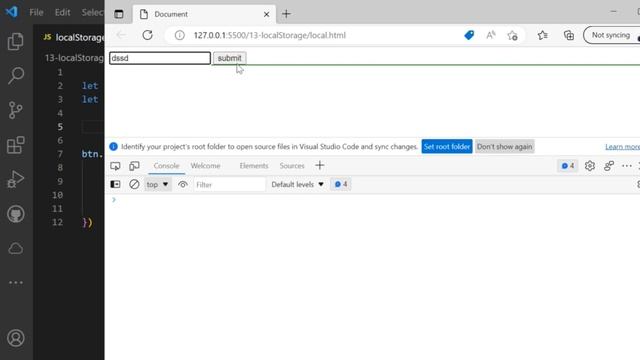This screenshot has height=360, width=640.
Task: Click the shopping price tag icon
Action: (x=469, y=35)
